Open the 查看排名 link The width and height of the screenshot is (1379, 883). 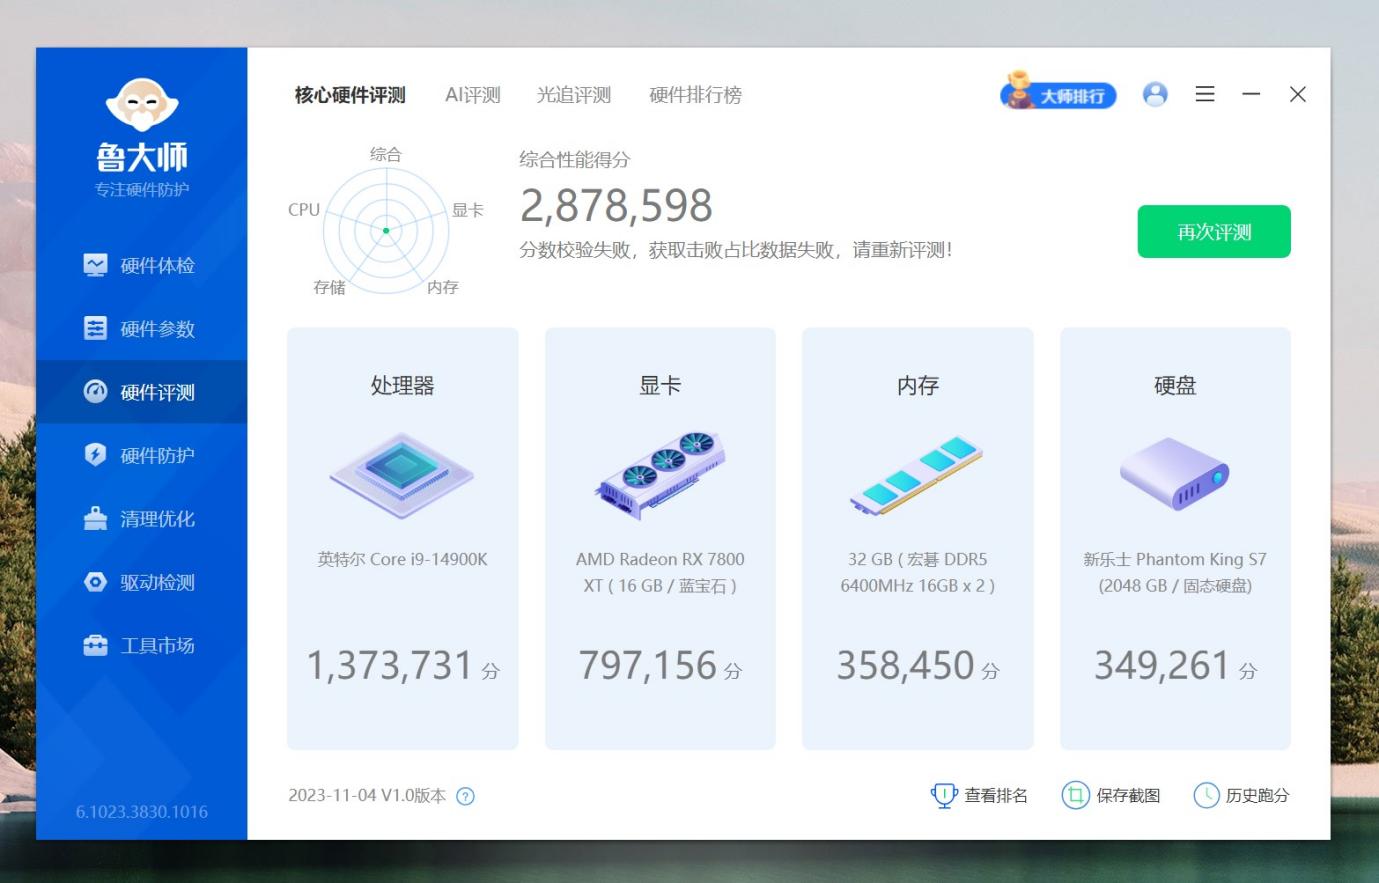(996, 796)
